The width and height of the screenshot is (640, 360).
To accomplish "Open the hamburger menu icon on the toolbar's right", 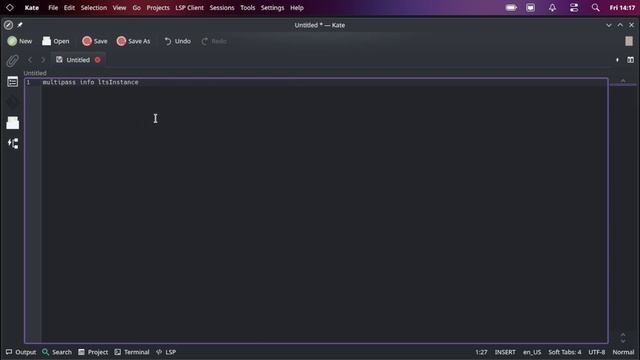I will pos(629,41).
